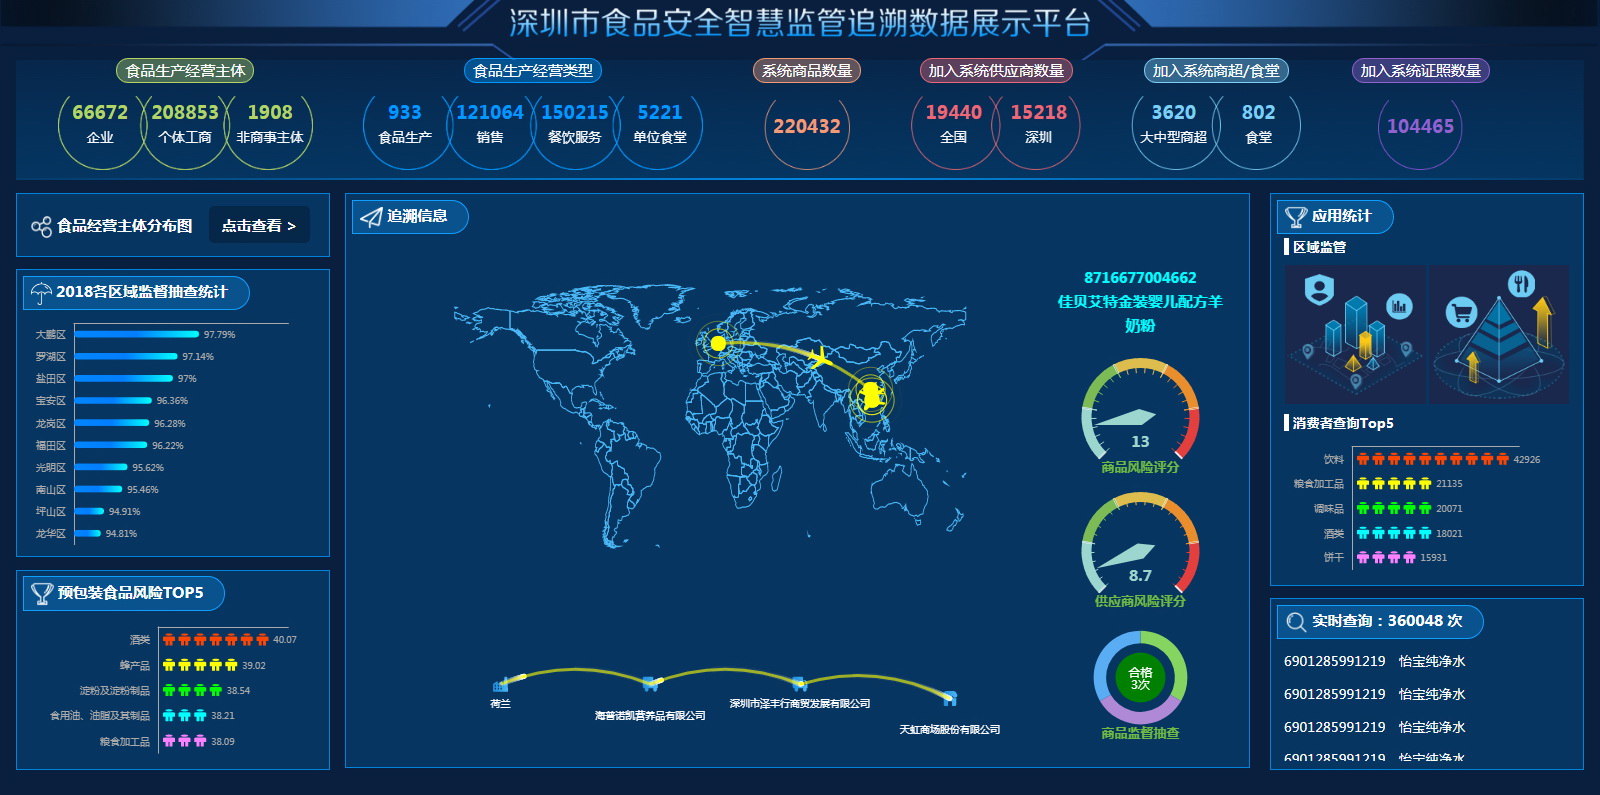This screenshot has height=795, width=1600.
Task: Click the 供应商风险评分 gauge showing 8.7
Action: click(1140, 550)
